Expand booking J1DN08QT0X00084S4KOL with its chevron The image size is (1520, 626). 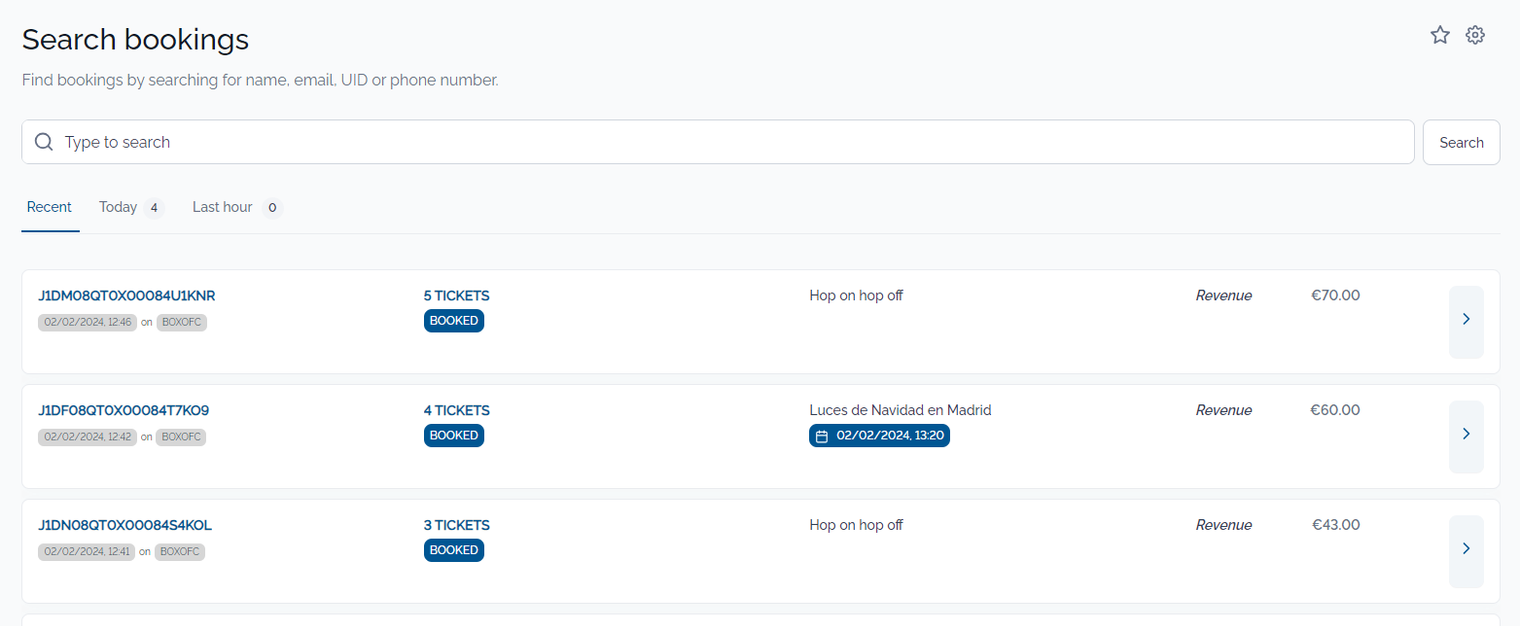(1466, 551)
